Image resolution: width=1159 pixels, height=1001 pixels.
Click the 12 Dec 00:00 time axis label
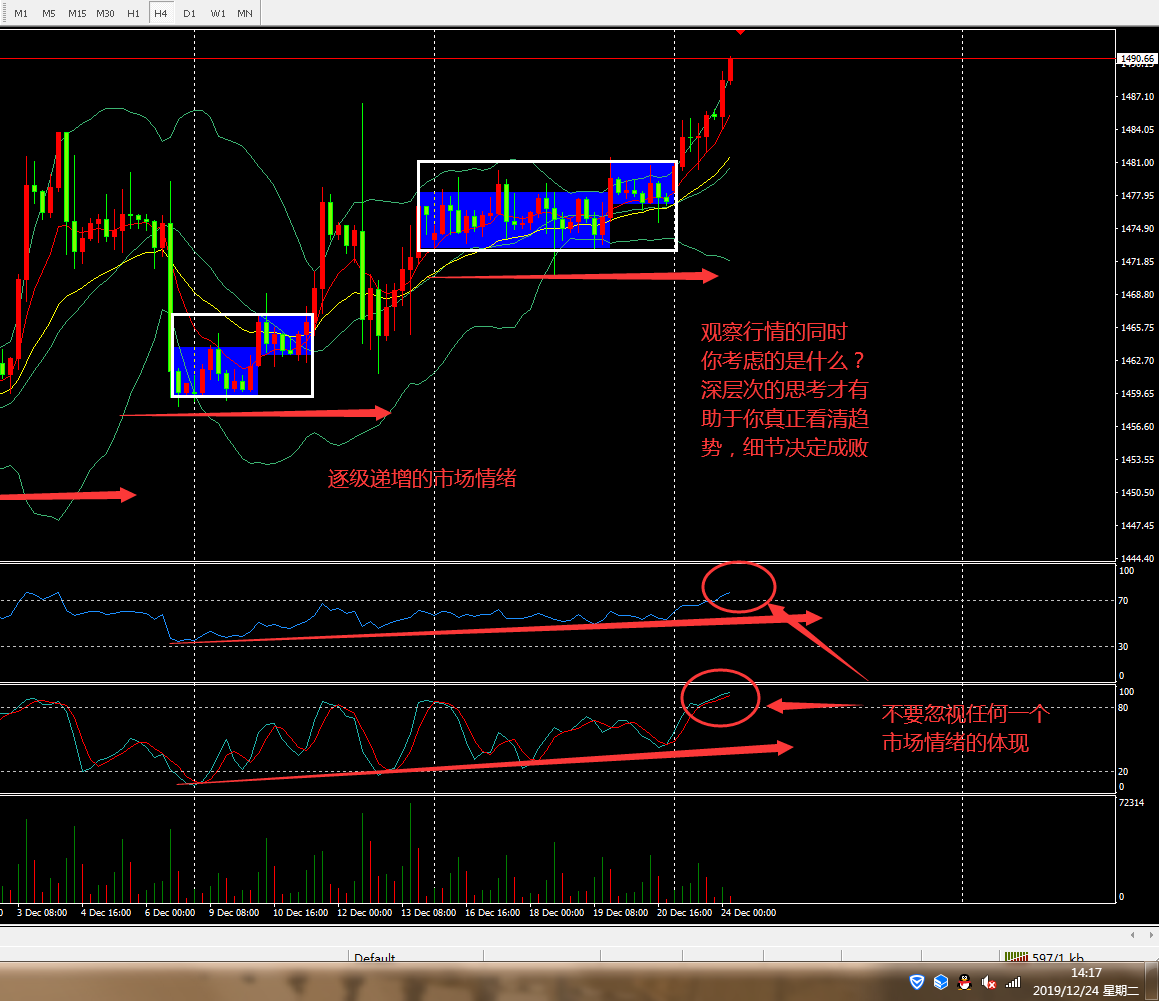click(364, 912)
